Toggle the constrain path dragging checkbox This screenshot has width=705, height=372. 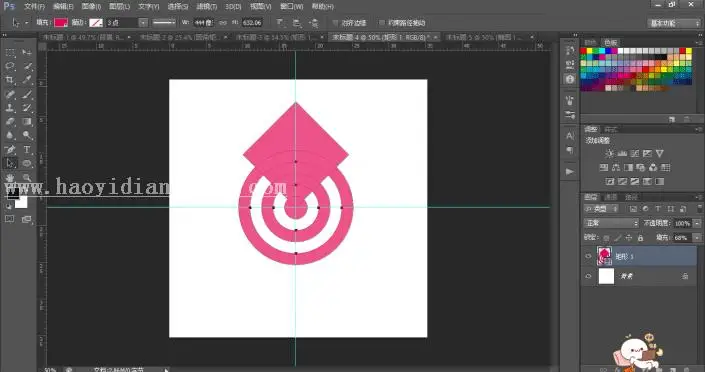(x=382, y=23)
